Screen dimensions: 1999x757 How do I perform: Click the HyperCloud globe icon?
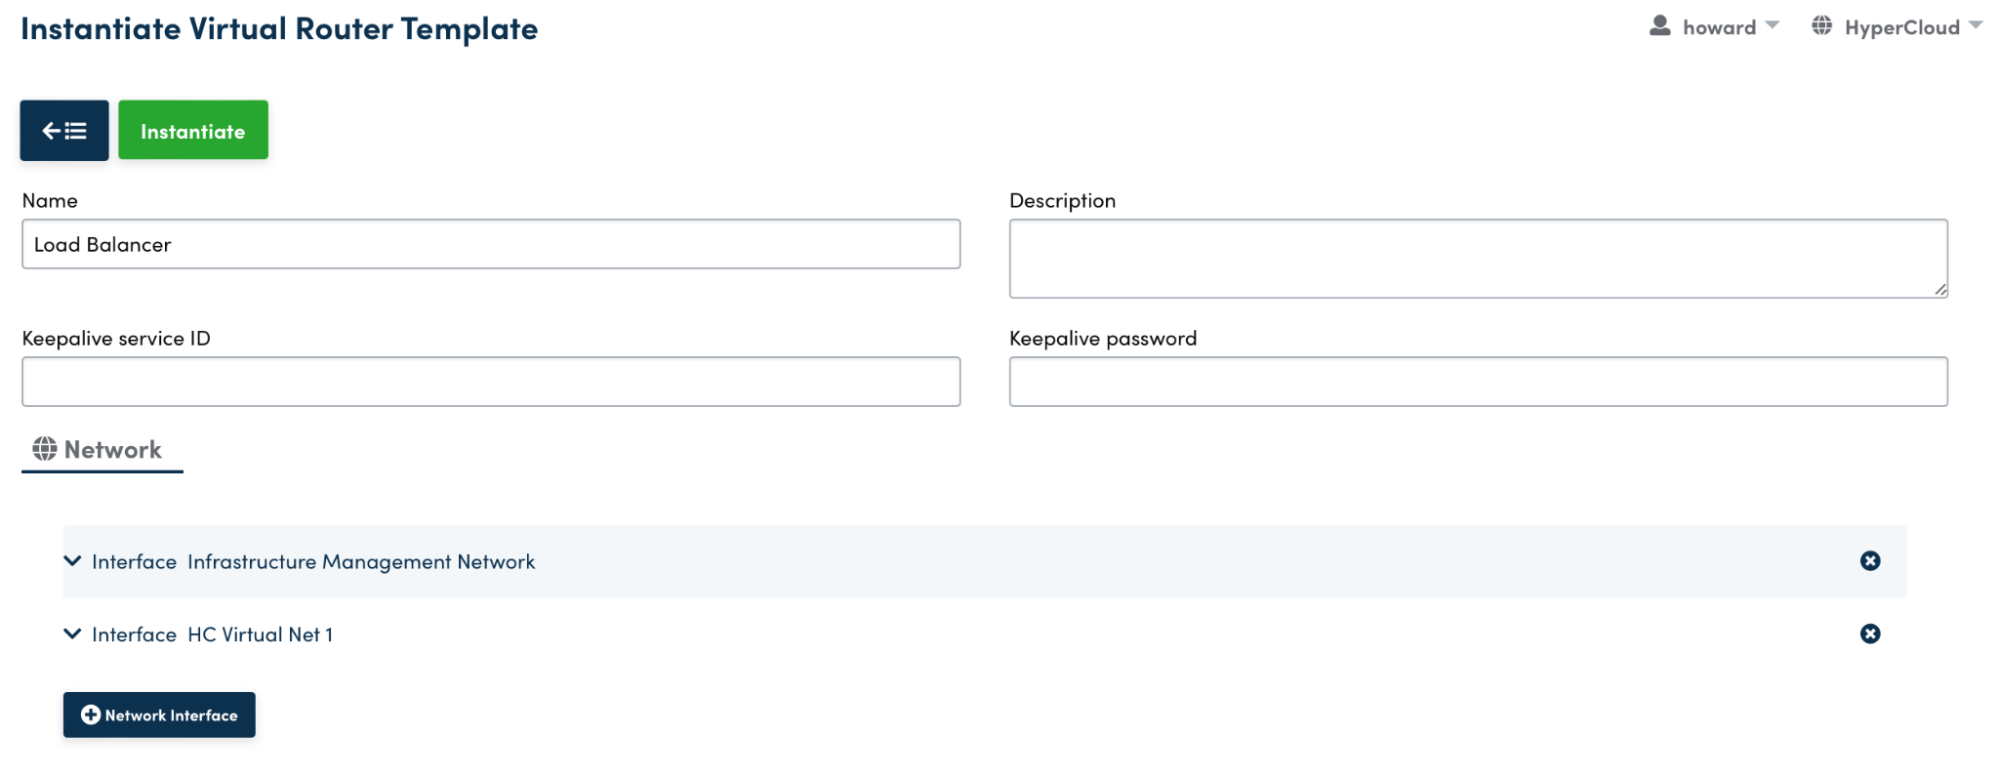pyautogui.click(x=1822, y=26)
